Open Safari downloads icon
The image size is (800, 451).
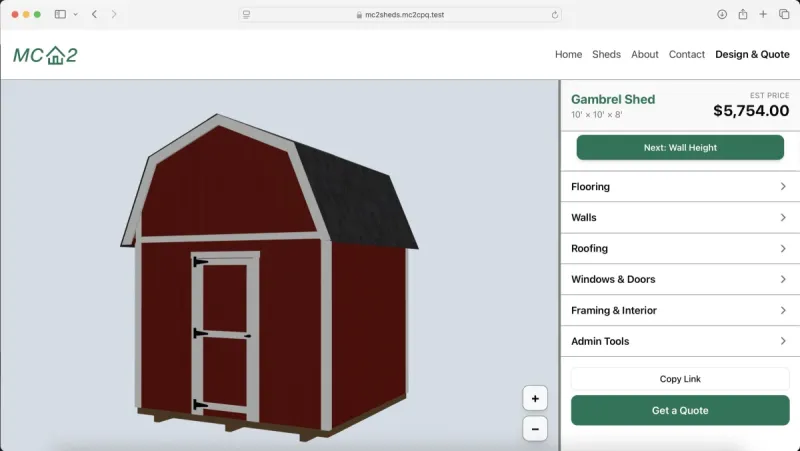[x=722, y=14]
